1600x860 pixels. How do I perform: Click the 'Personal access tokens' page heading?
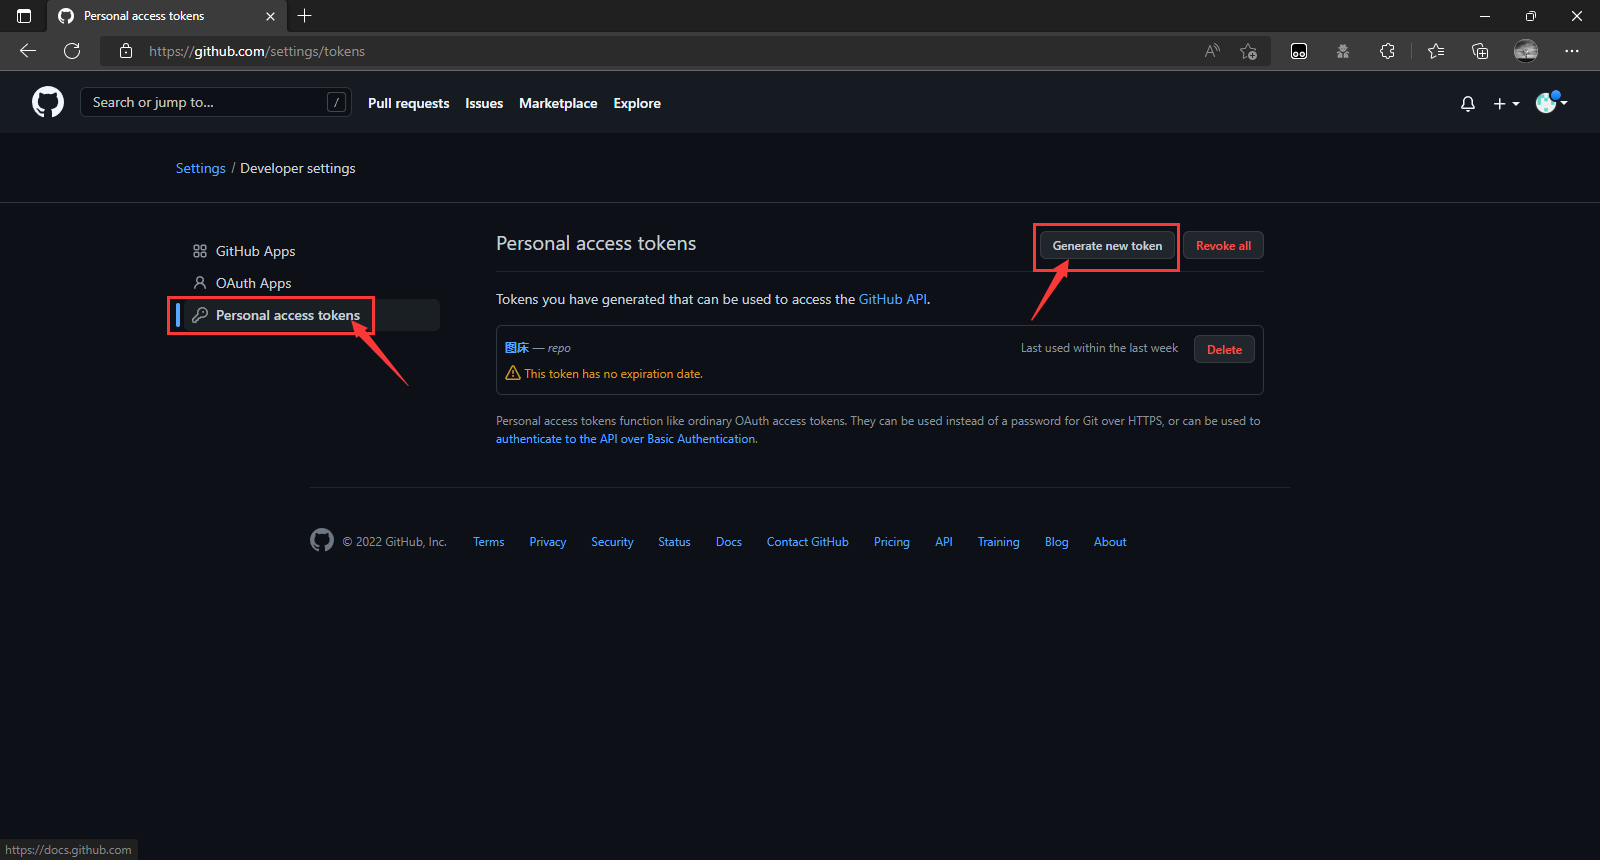[596, 243]
